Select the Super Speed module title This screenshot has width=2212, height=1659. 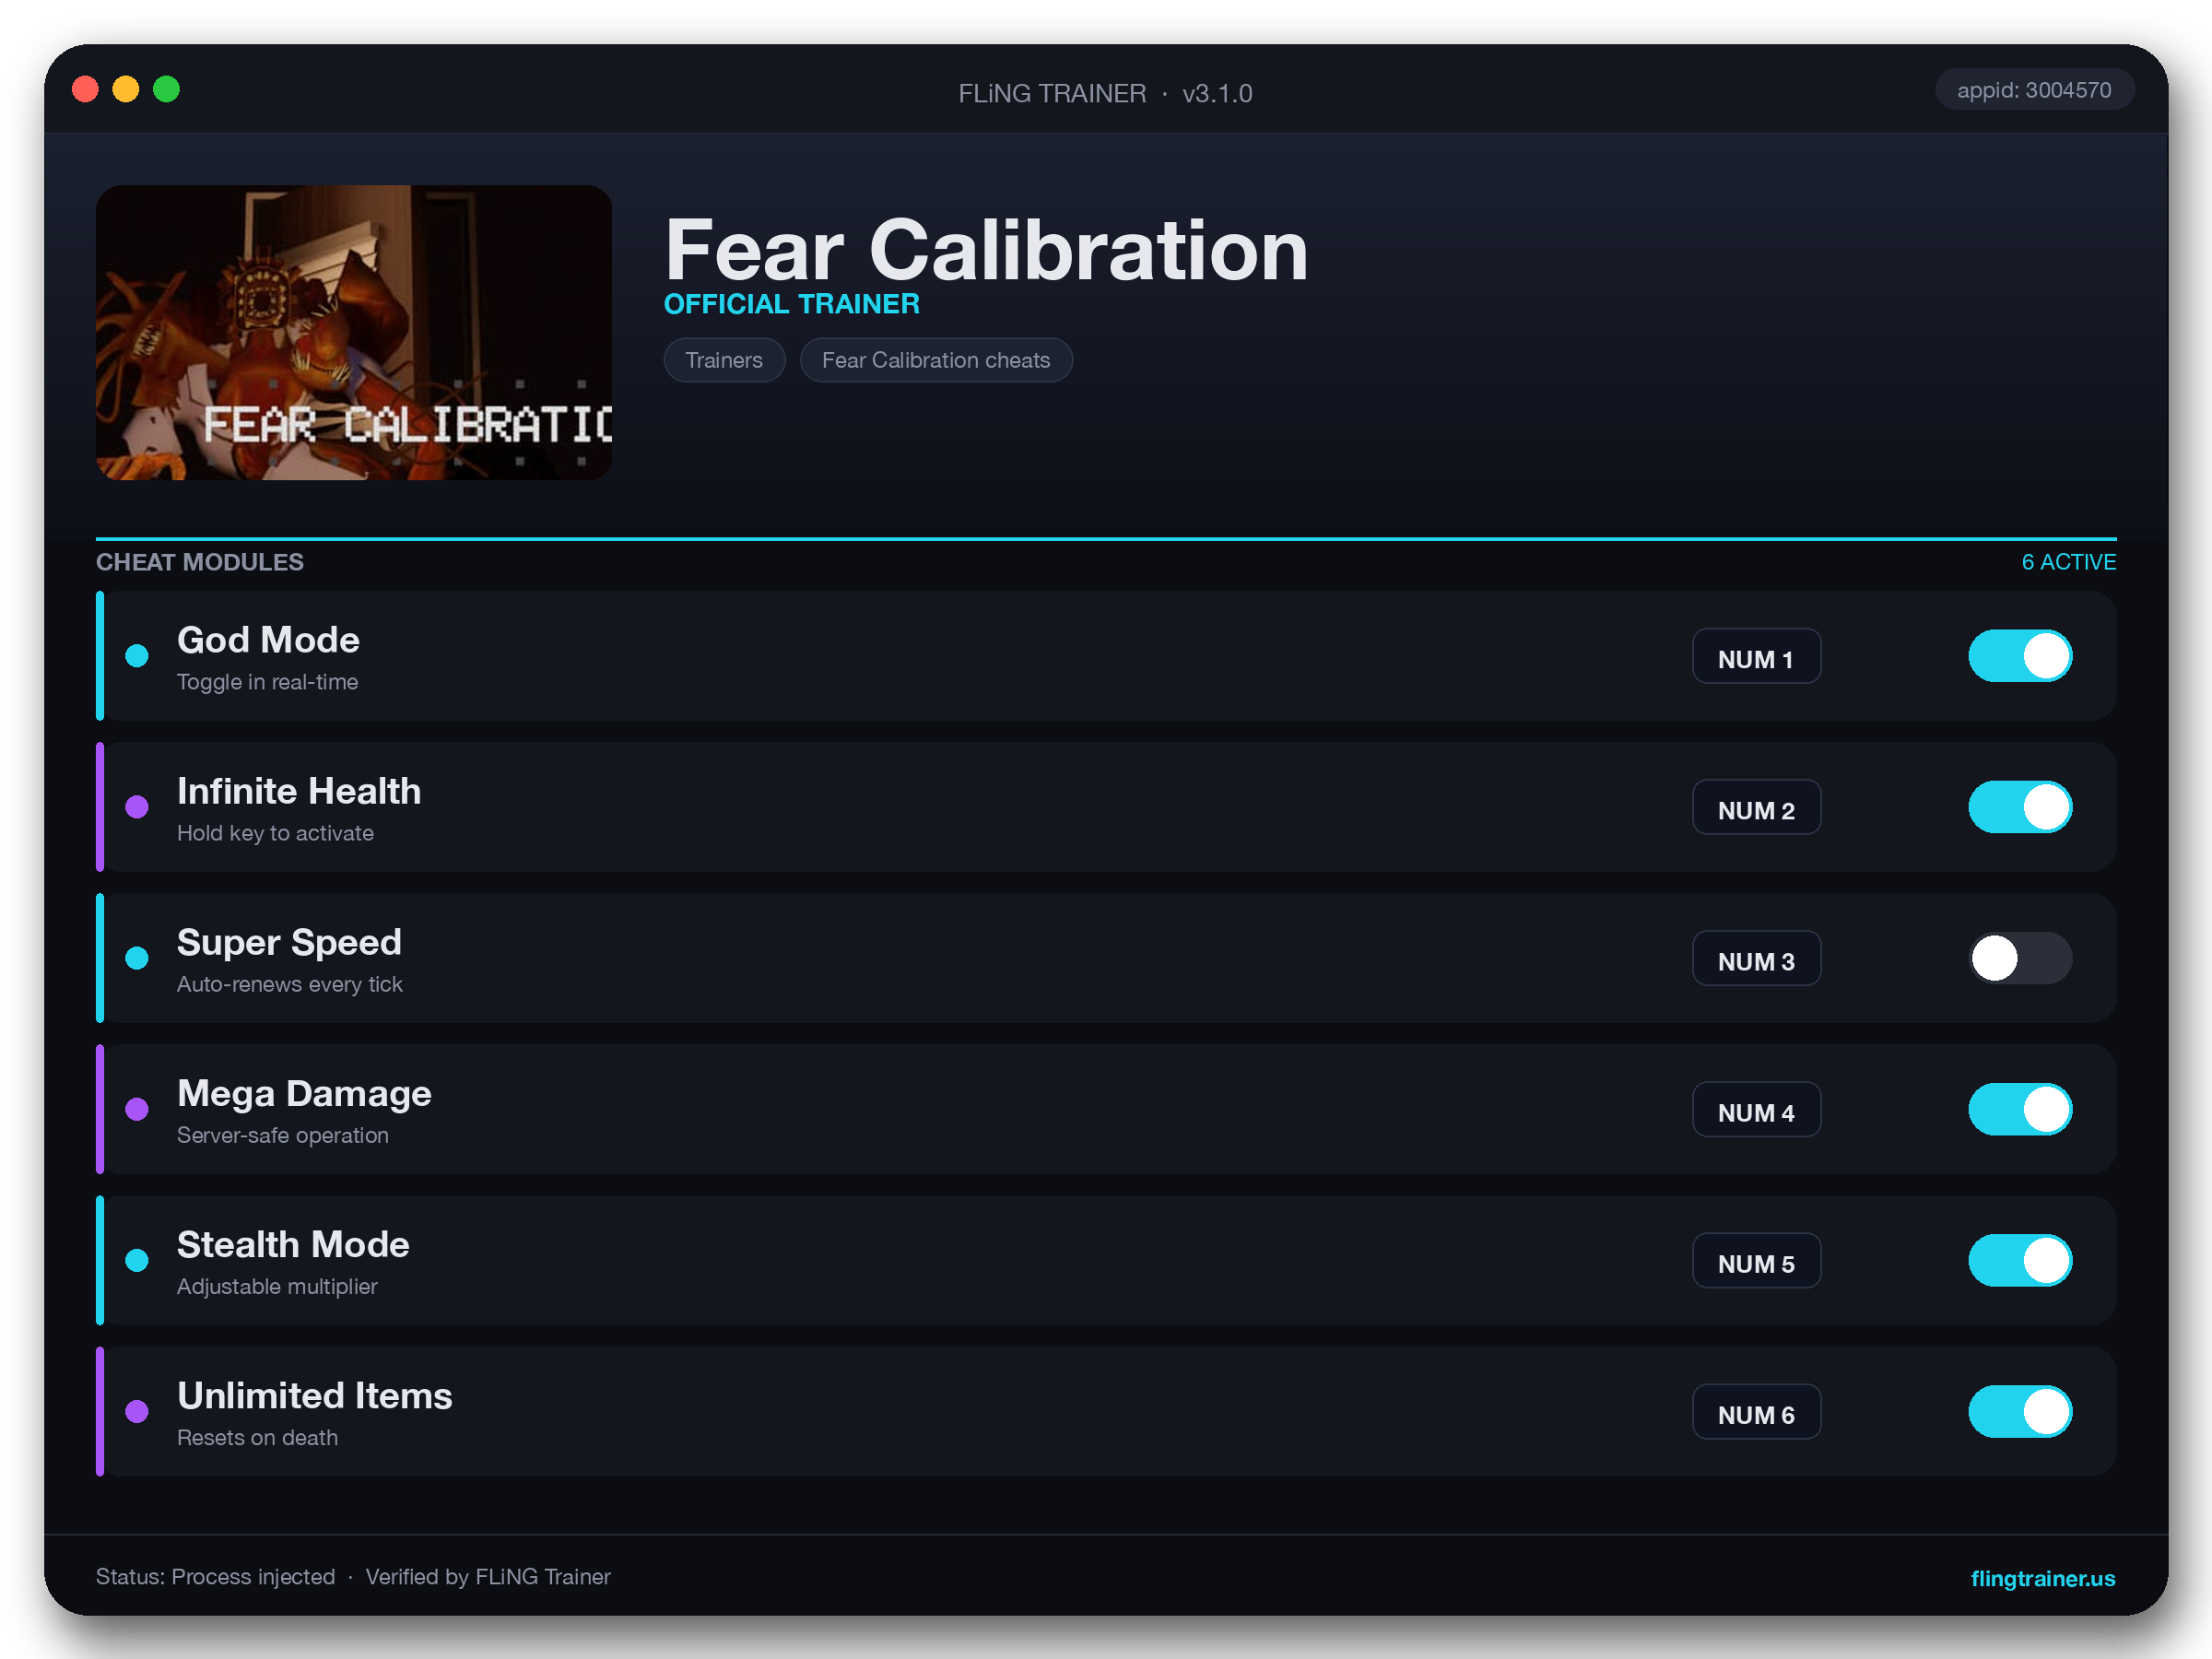coord(289,942)
